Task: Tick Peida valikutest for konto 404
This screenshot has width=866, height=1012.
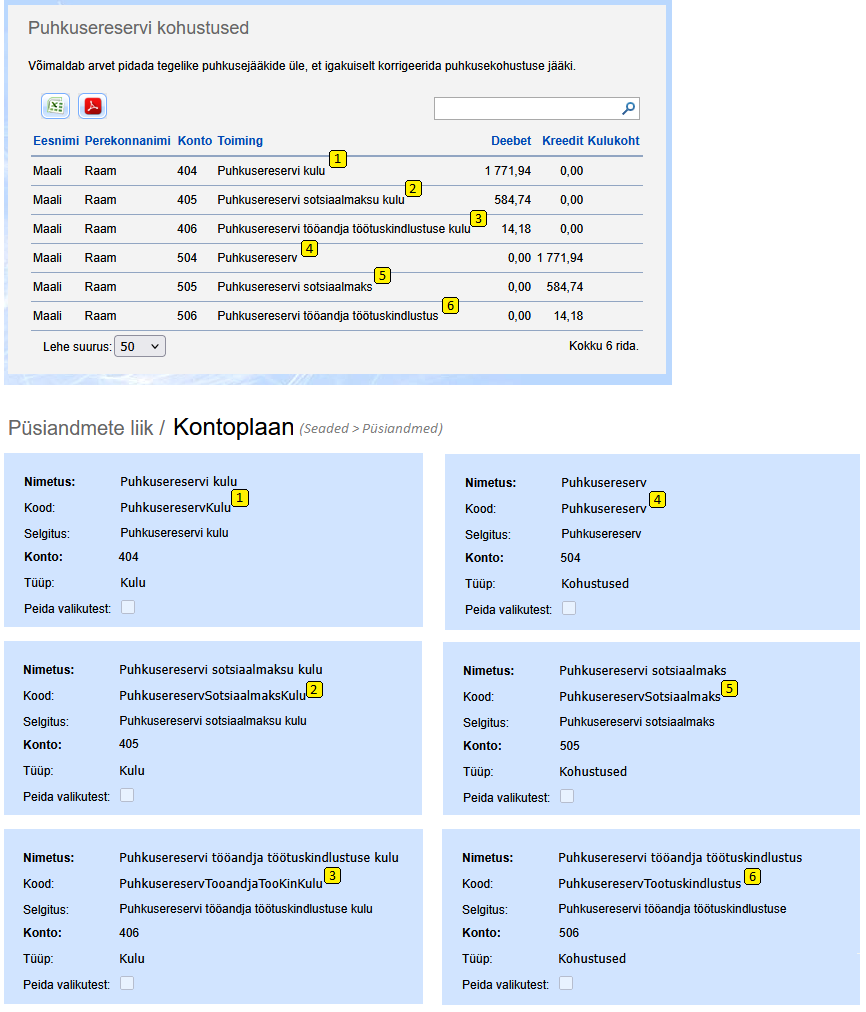Action: pos(127,607)
